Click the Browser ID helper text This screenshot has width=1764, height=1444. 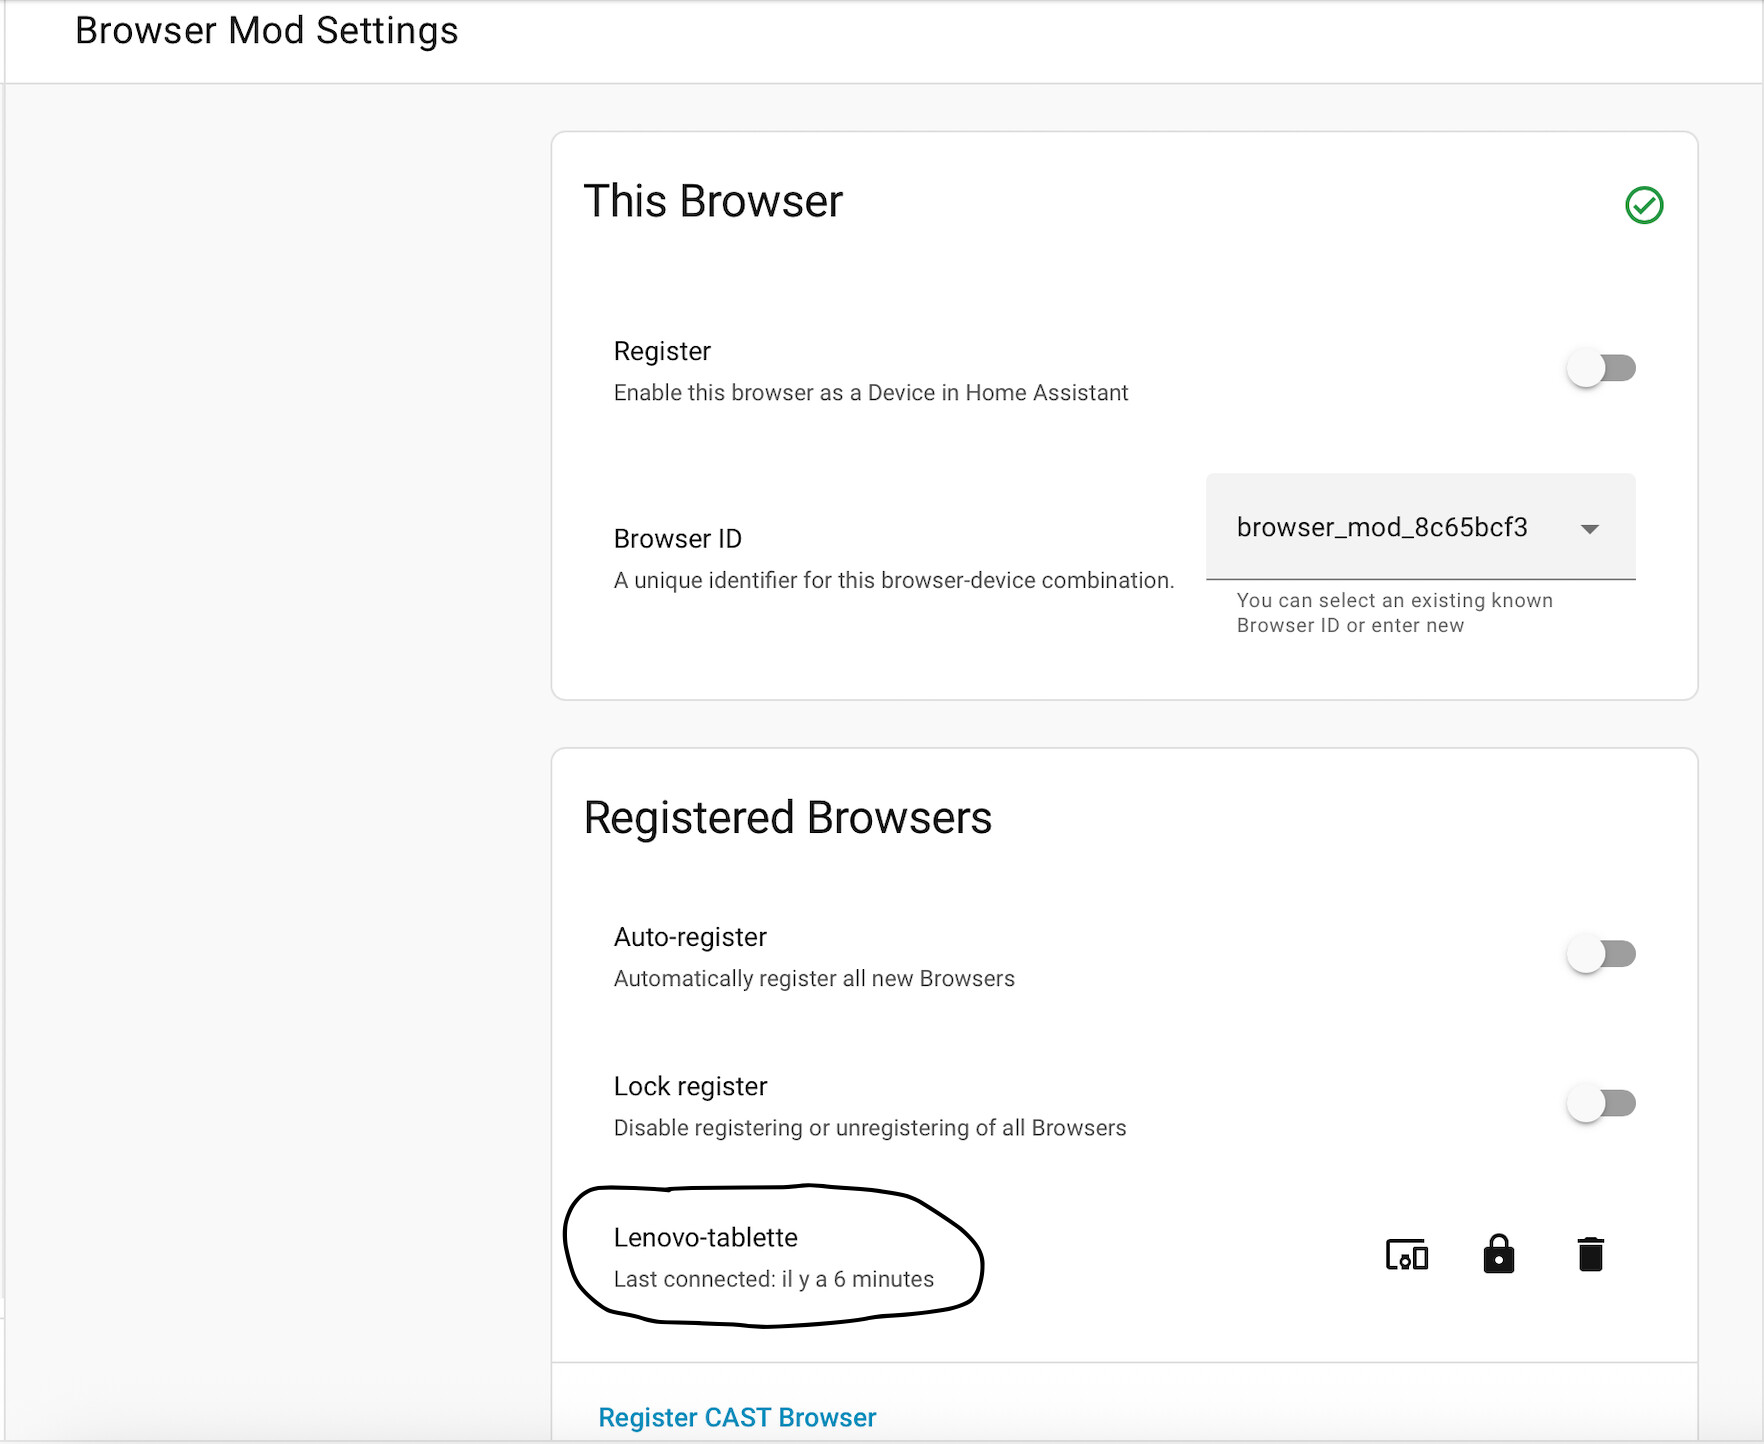[x=1394, y=612]
